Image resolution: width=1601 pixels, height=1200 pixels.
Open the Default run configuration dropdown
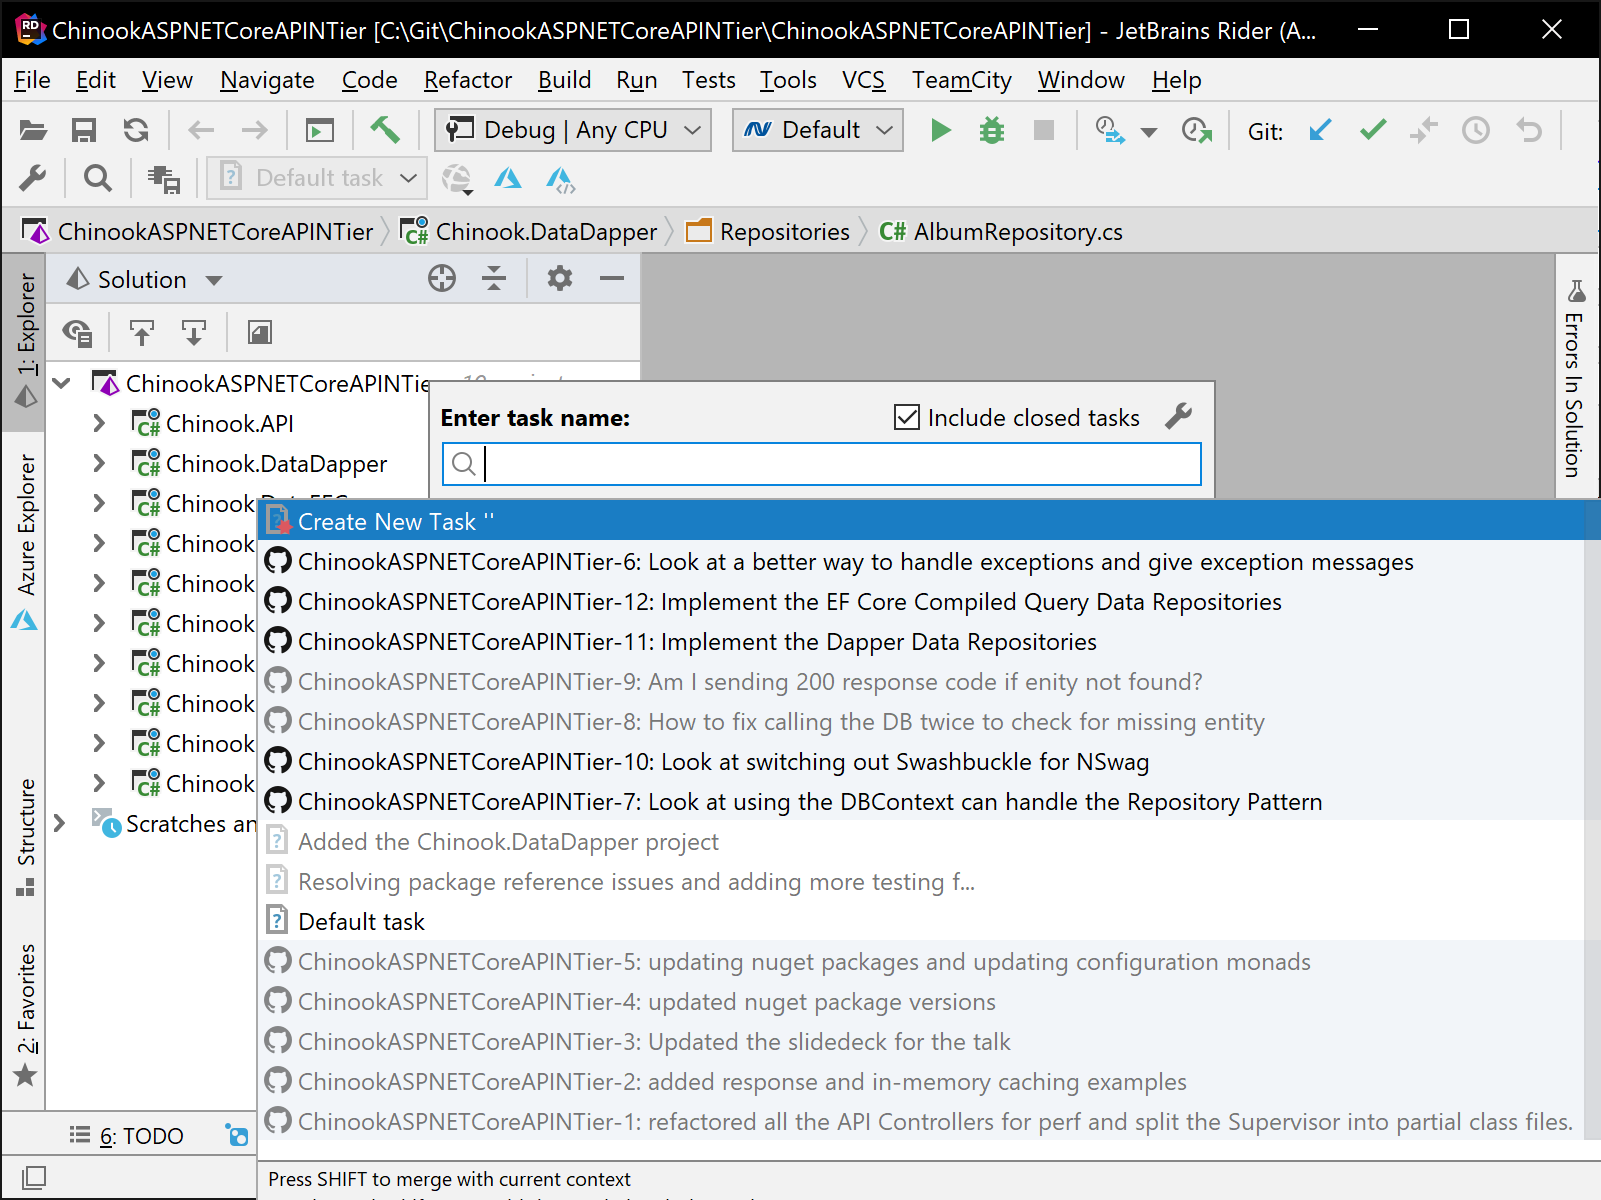click(x=818, y=130)
